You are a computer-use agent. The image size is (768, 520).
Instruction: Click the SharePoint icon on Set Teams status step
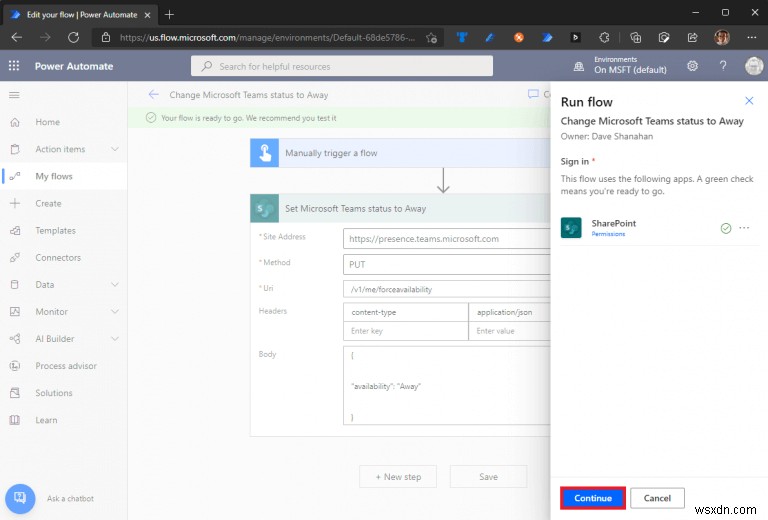[x=264, y=209]
